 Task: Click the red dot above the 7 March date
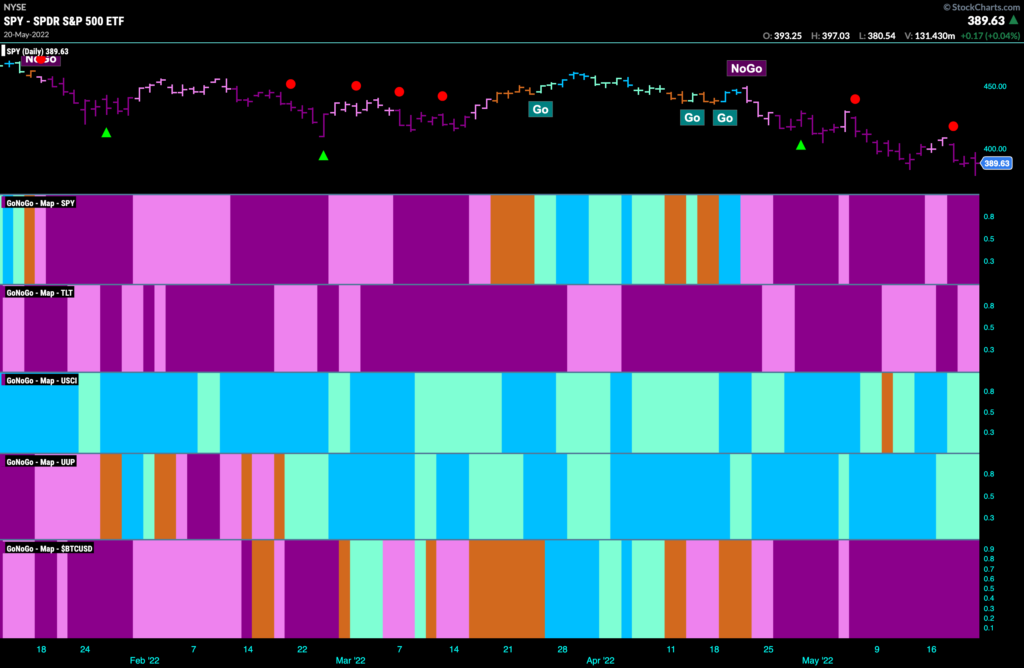tap(399, 91)
